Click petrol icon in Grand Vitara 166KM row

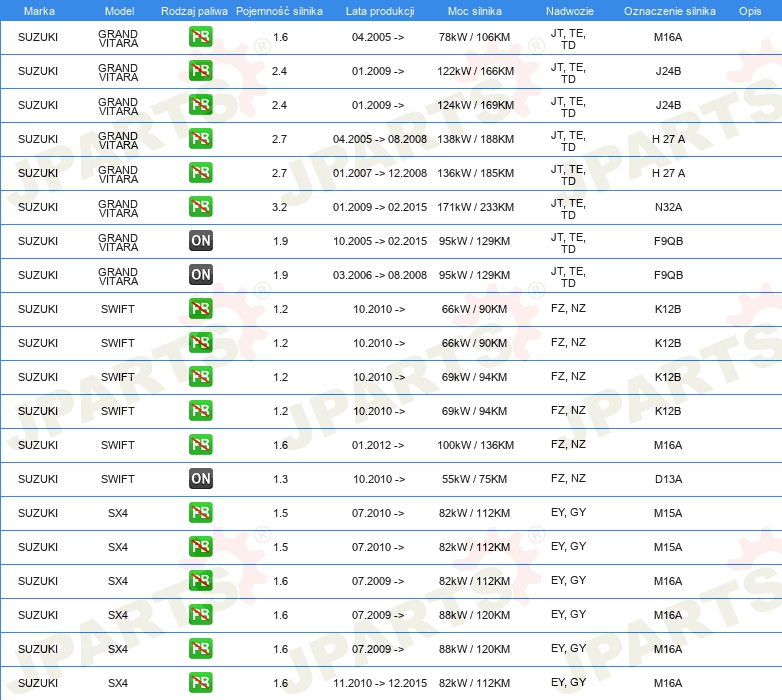pyautogui.click(x=200, y=71)
